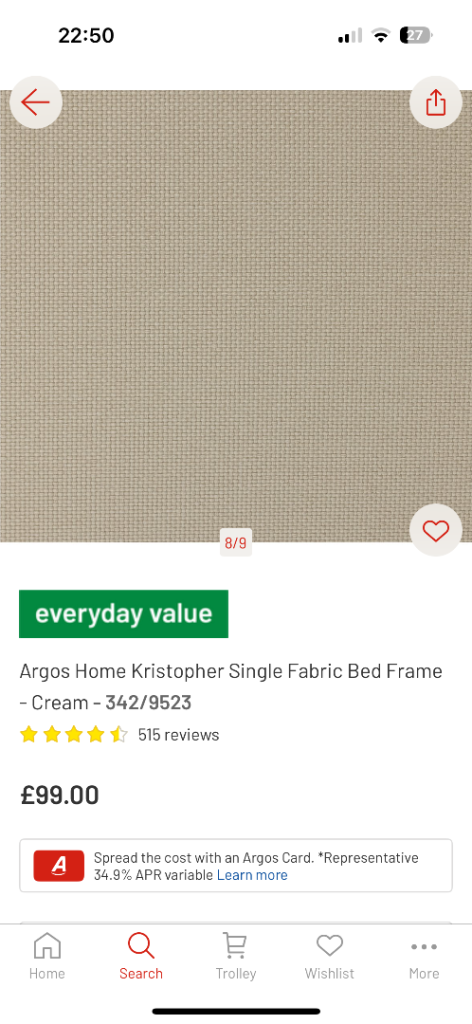
Task: Tap the everyday value green badge
Action: (123, 614)
